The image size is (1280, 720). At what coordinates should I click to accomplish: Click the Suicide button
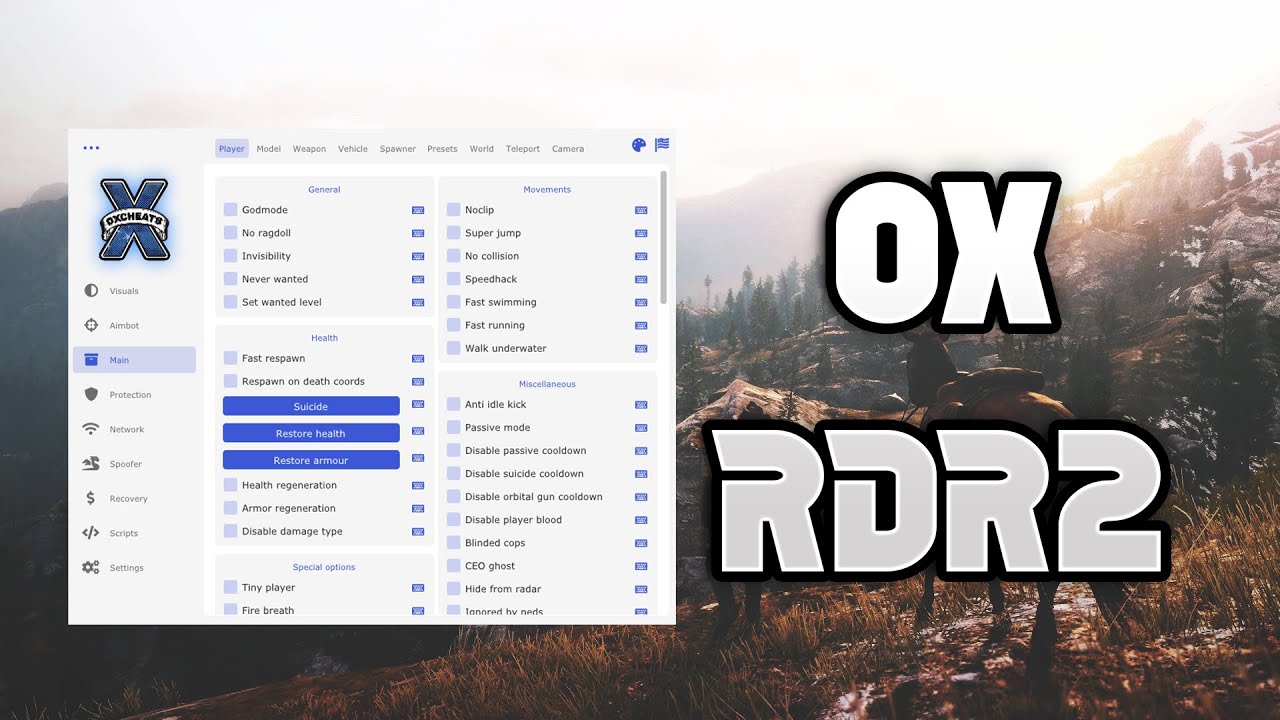coord(311,406)
